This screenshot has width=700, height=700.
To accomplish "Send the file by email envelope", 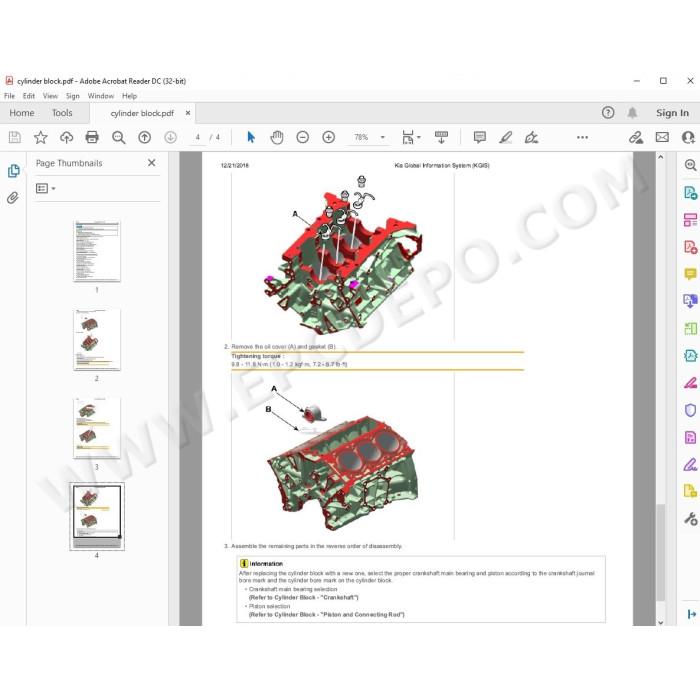I will pyautogui.click(x=662, y=137).
